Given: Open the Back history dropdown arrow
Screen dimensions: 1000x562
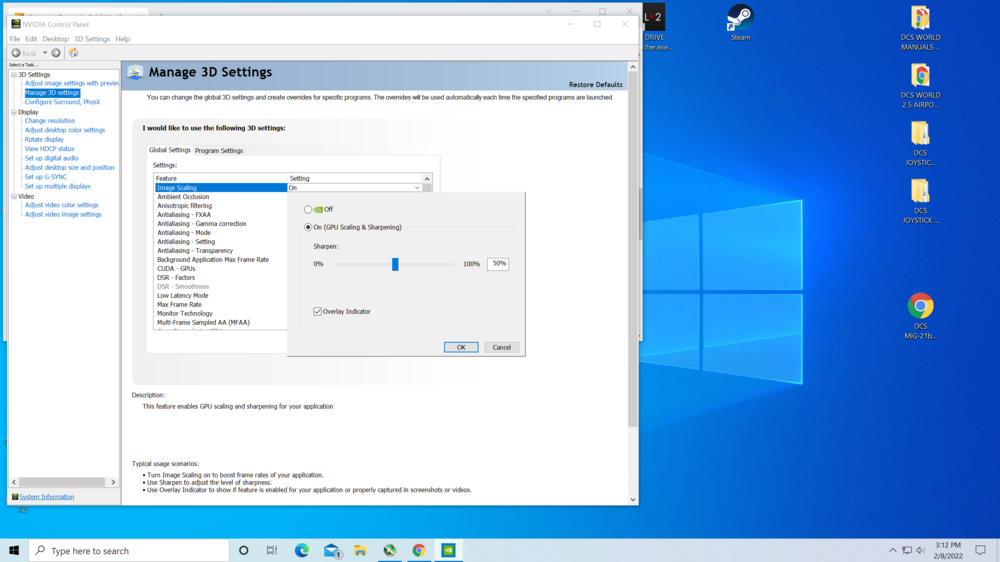Looking at the screenshot, I should pos(45,53).
